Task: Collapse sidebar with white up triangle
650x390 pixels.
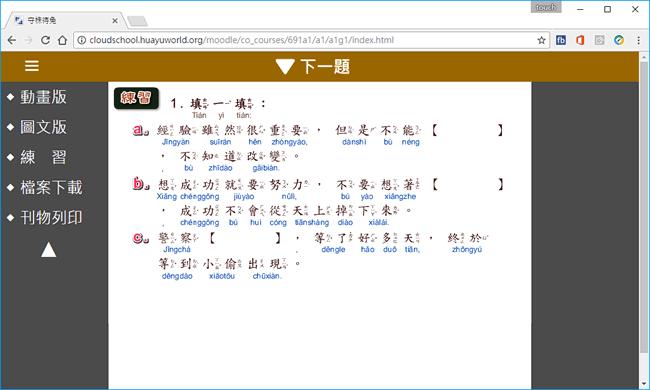Action: point(49,250)
